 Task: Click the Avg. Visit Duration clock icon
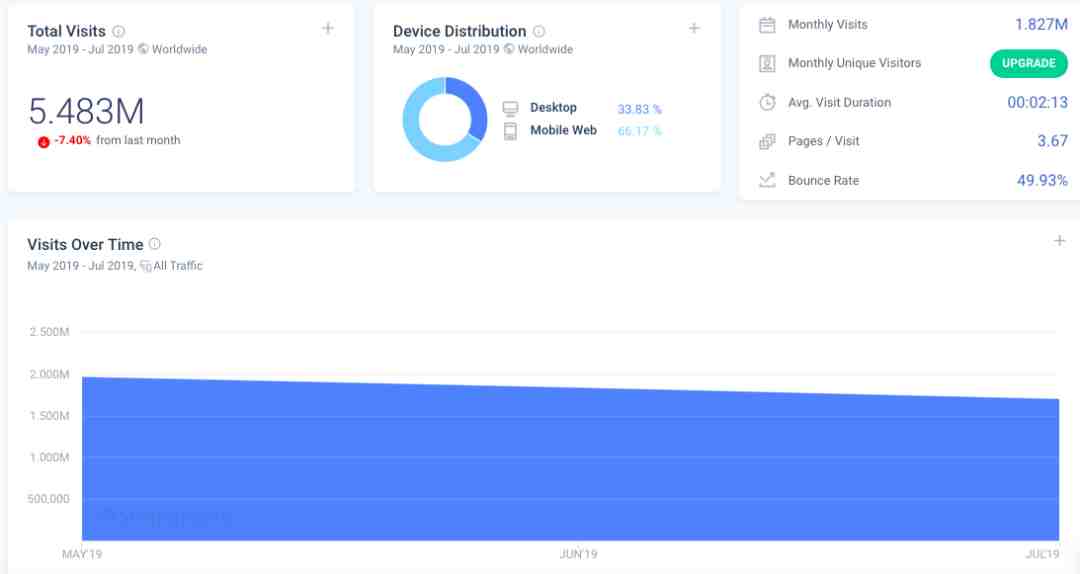click(x=767, y=103)
